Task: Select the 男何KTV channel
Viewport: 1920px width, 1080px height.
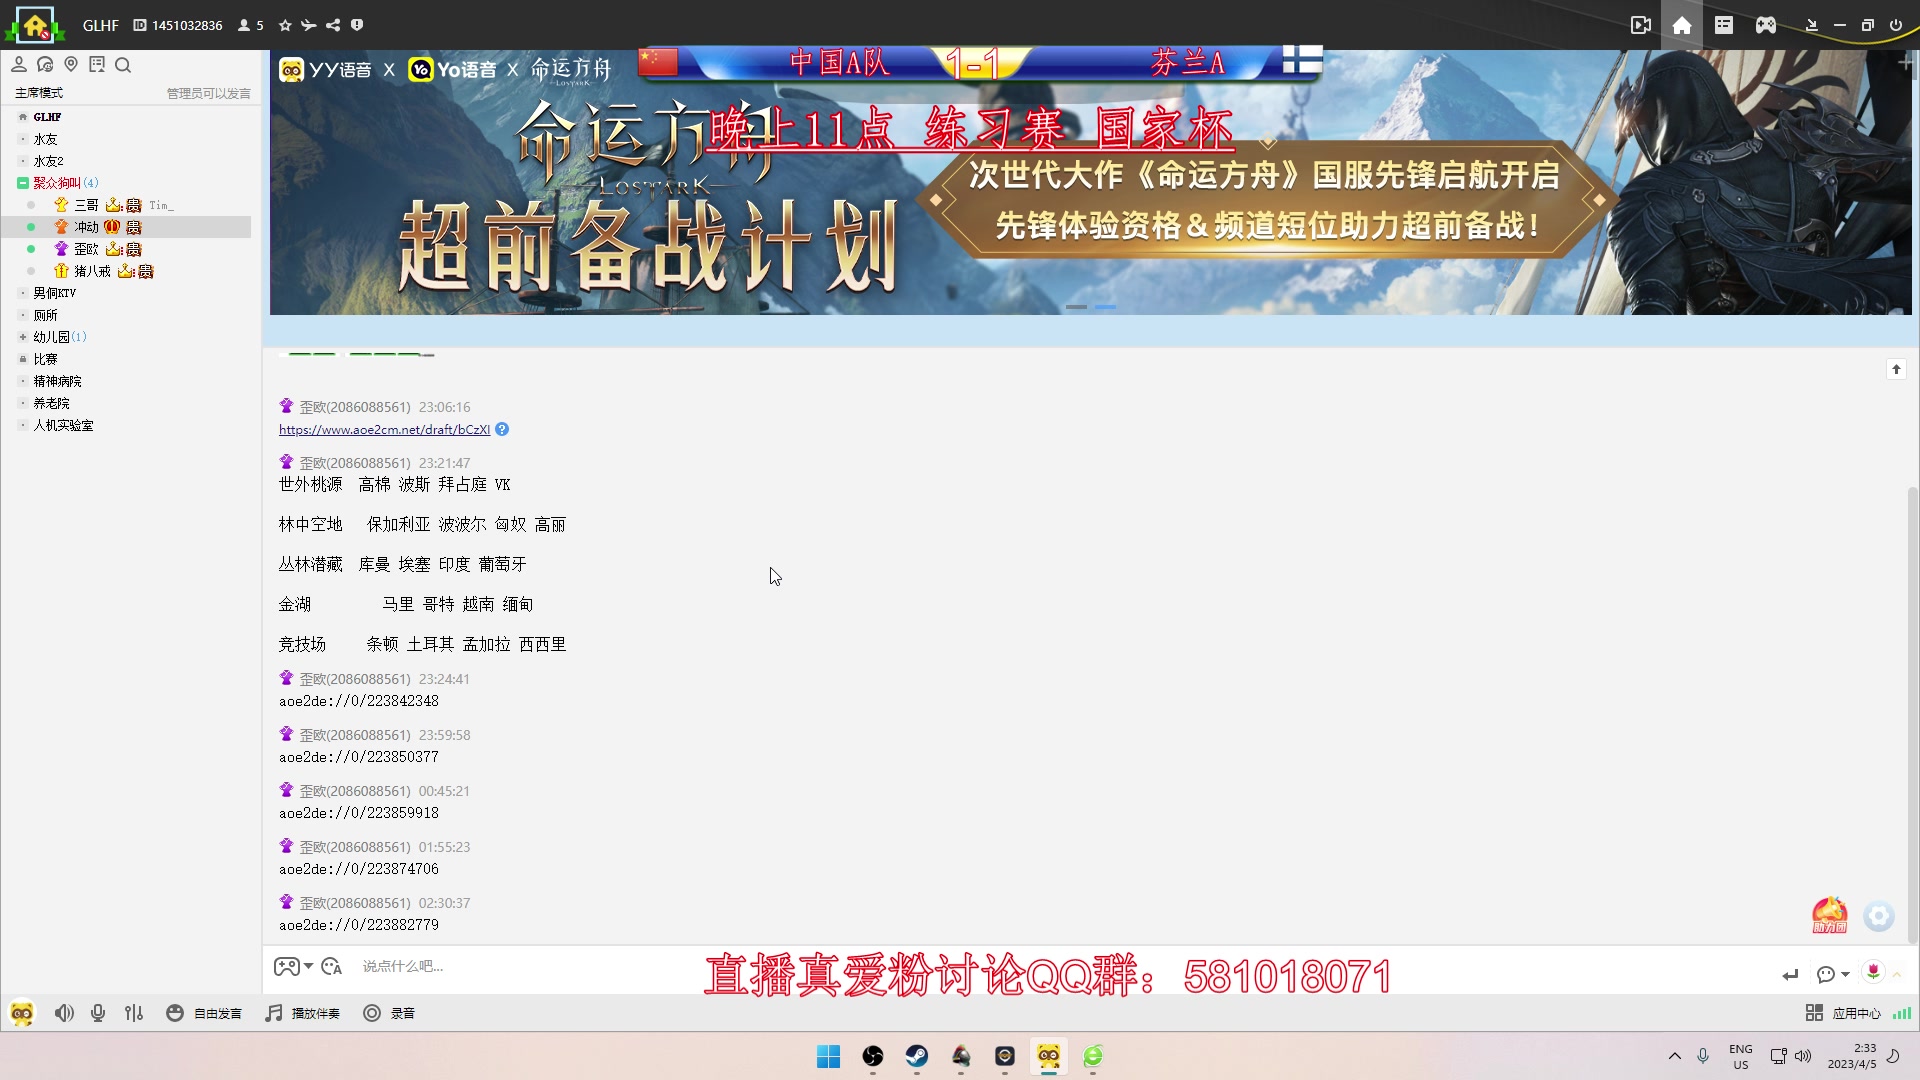Action: click(x=55, y=293)
